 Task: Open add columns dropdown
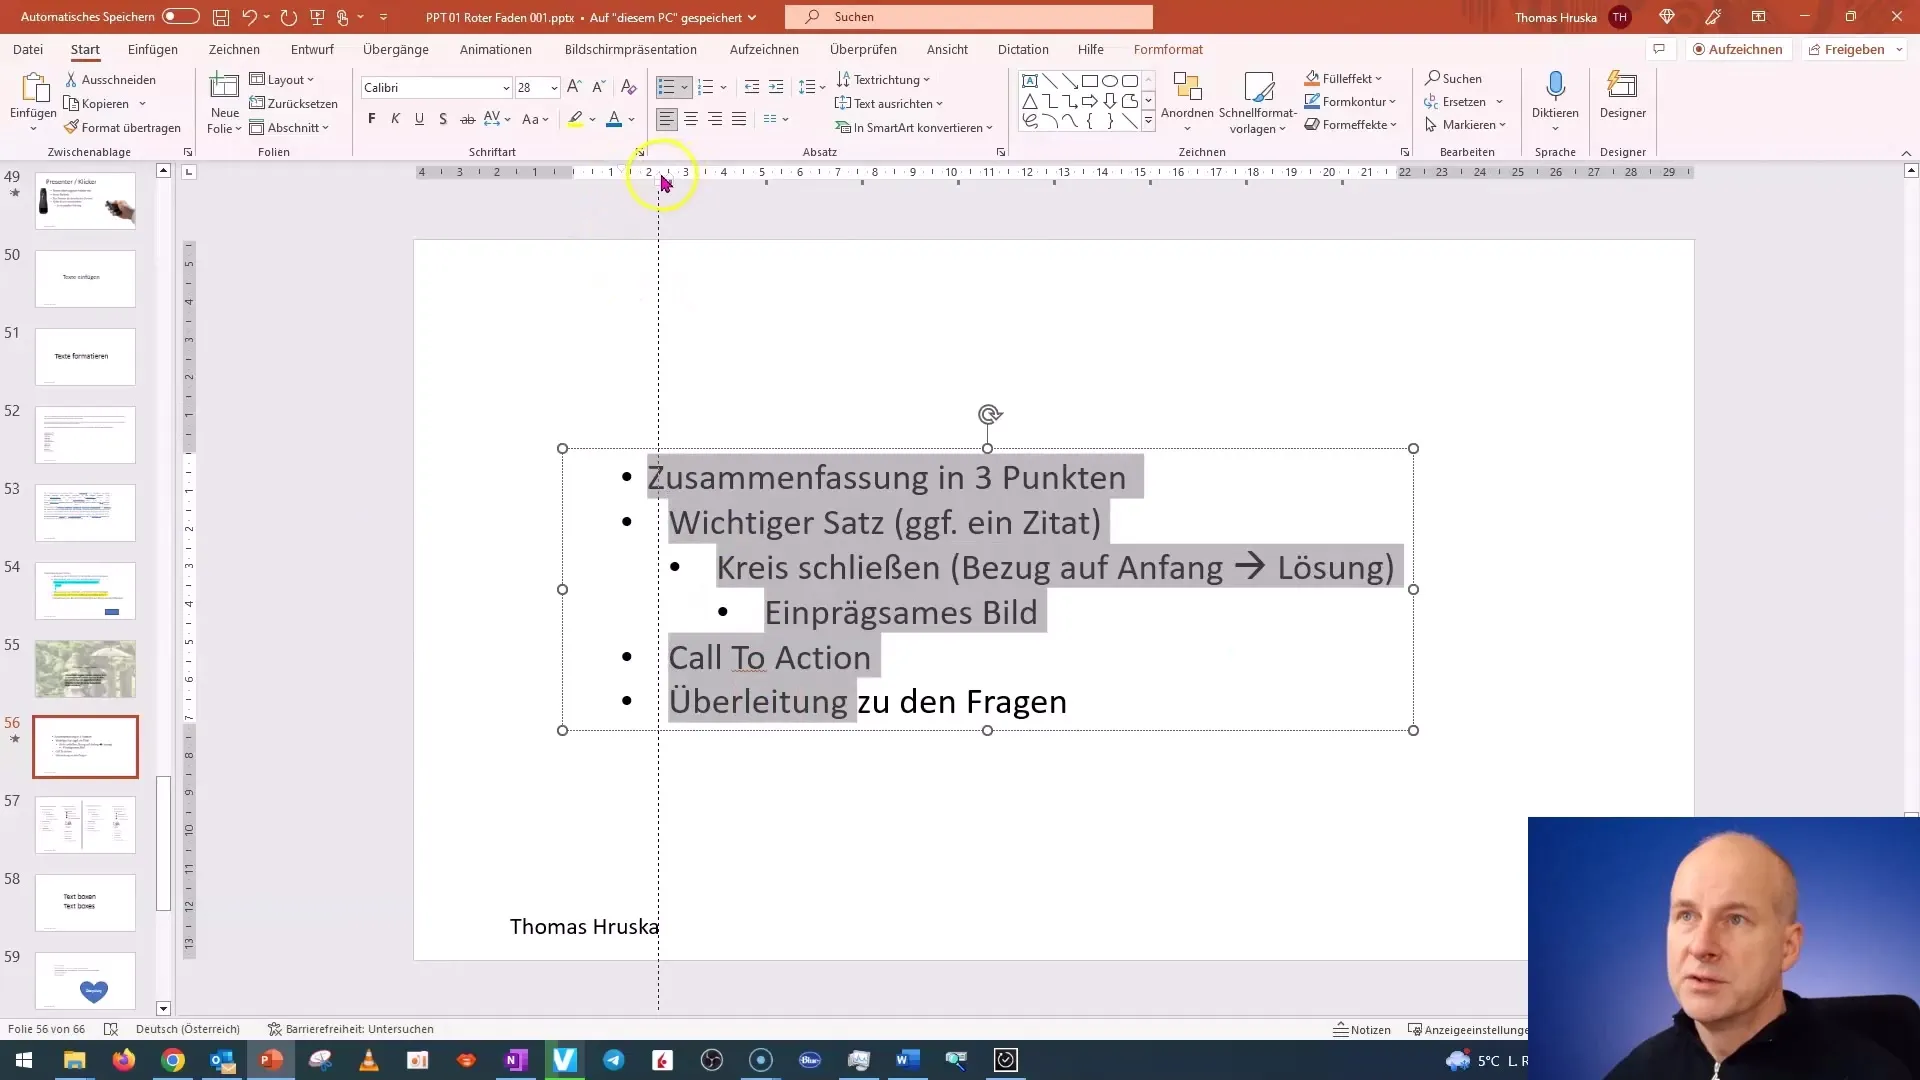click(x=776, y=119)
